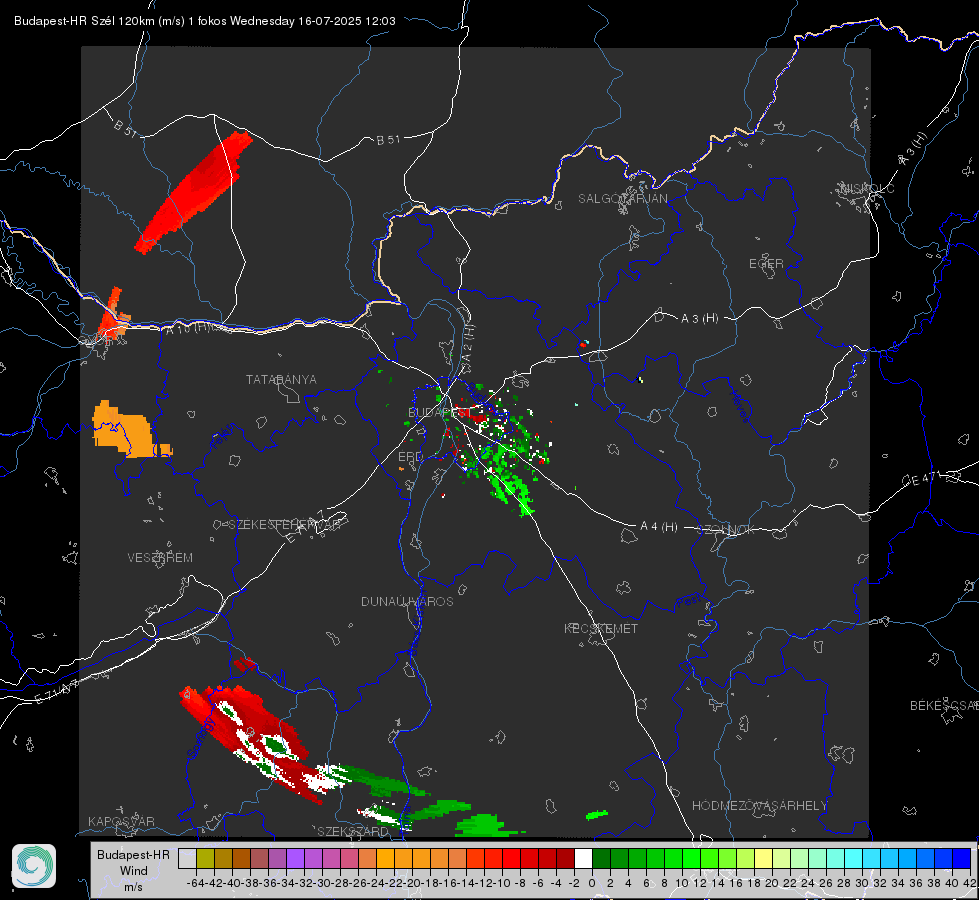Click the BEKESCSABA label at right edge
This screenshot has height=900, width=979.
pyautogui.click(x=944, y=706)
